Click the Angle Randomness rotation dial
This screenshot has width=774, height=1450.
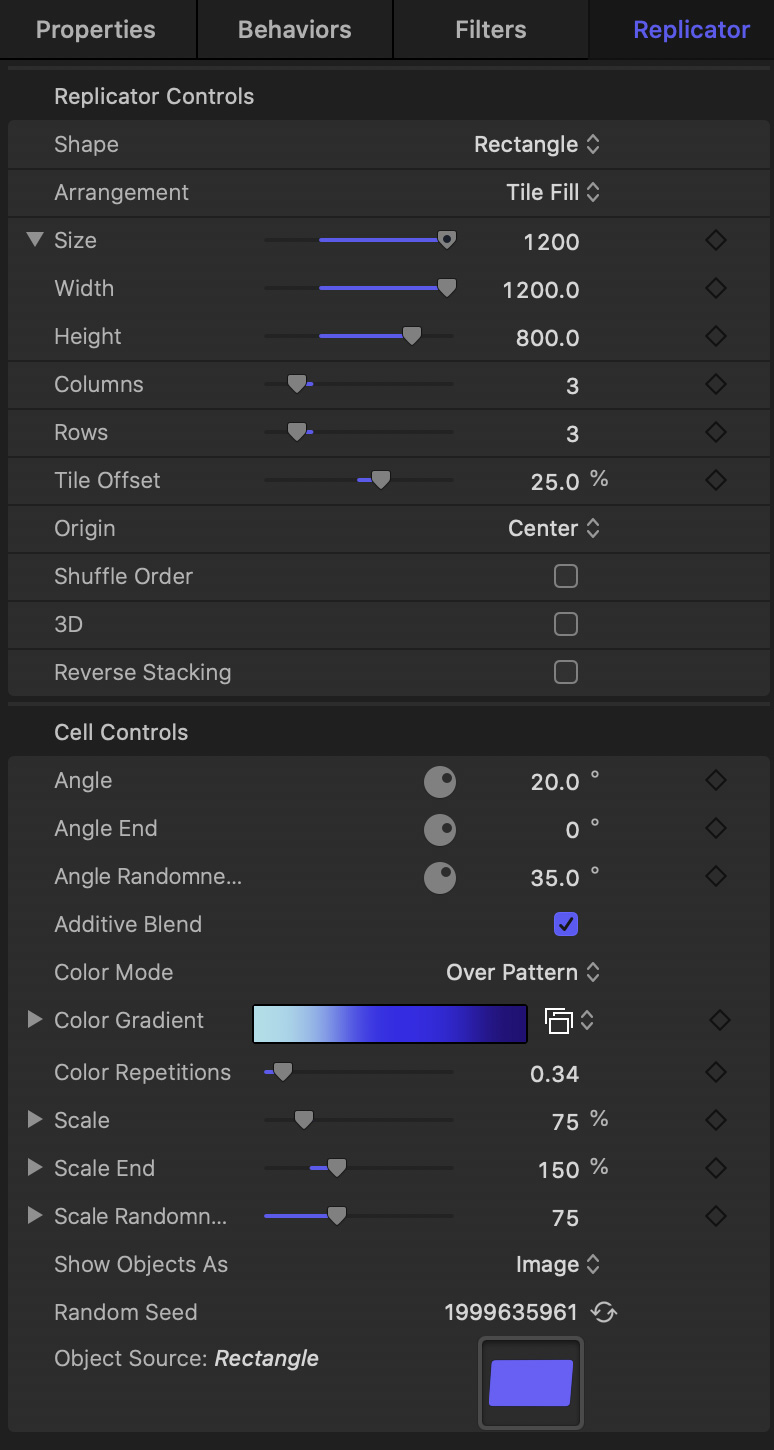coord(440,878)
